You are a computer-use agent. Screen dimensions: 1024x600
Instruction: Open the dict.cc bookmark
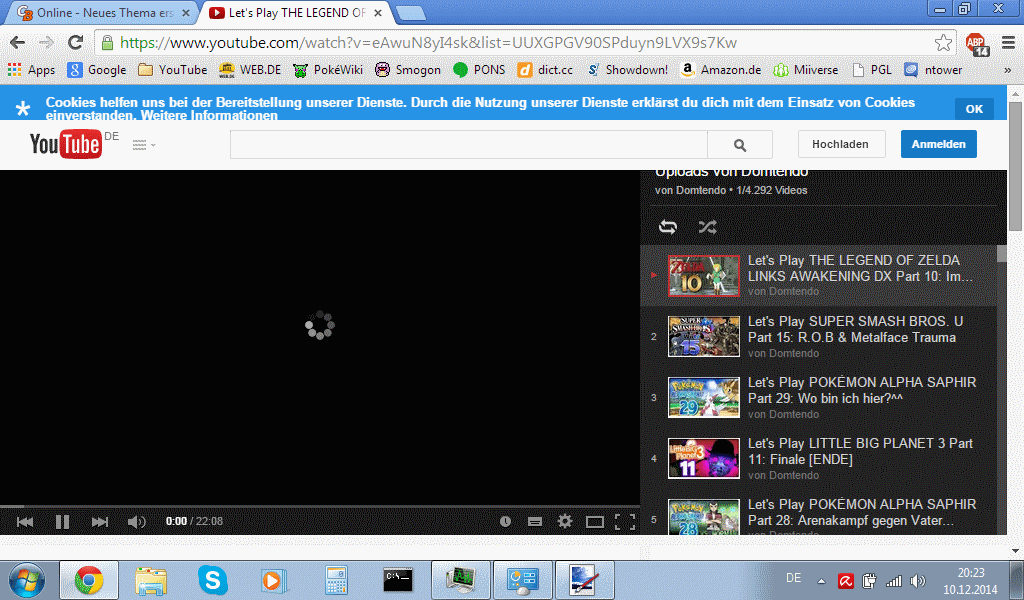click(545, 70)
